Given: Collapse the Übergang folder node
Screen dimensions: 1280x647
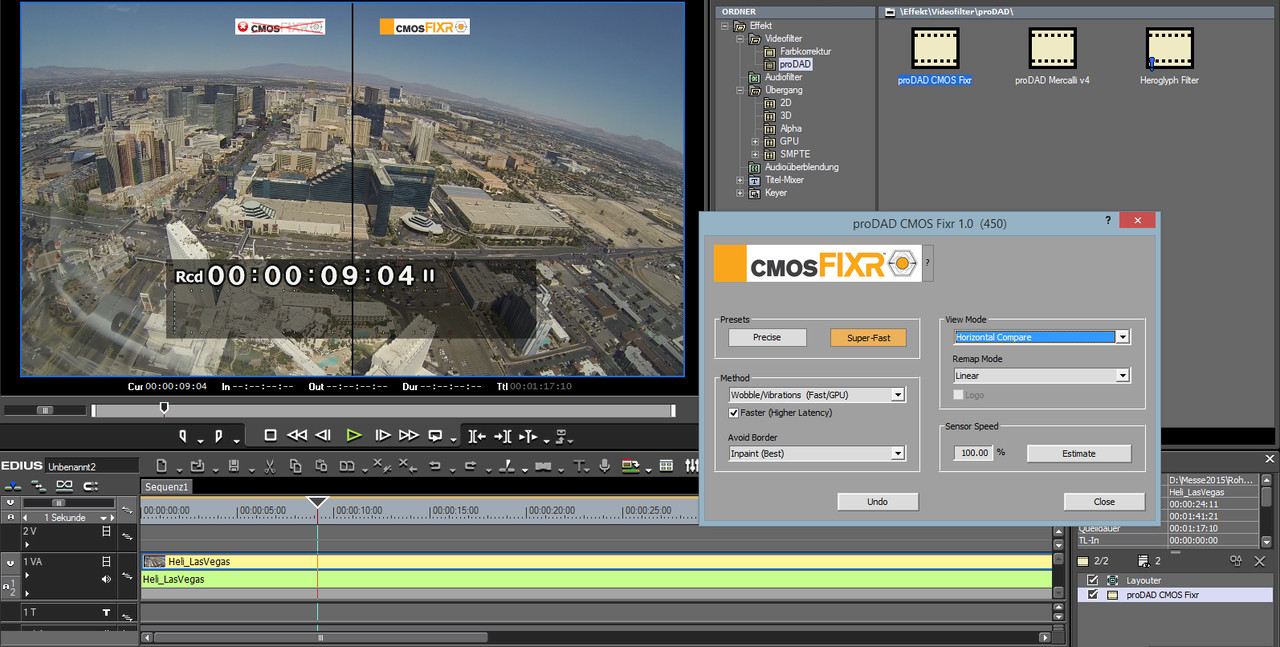Looking at the screenshot, I should tap(741, 90).
